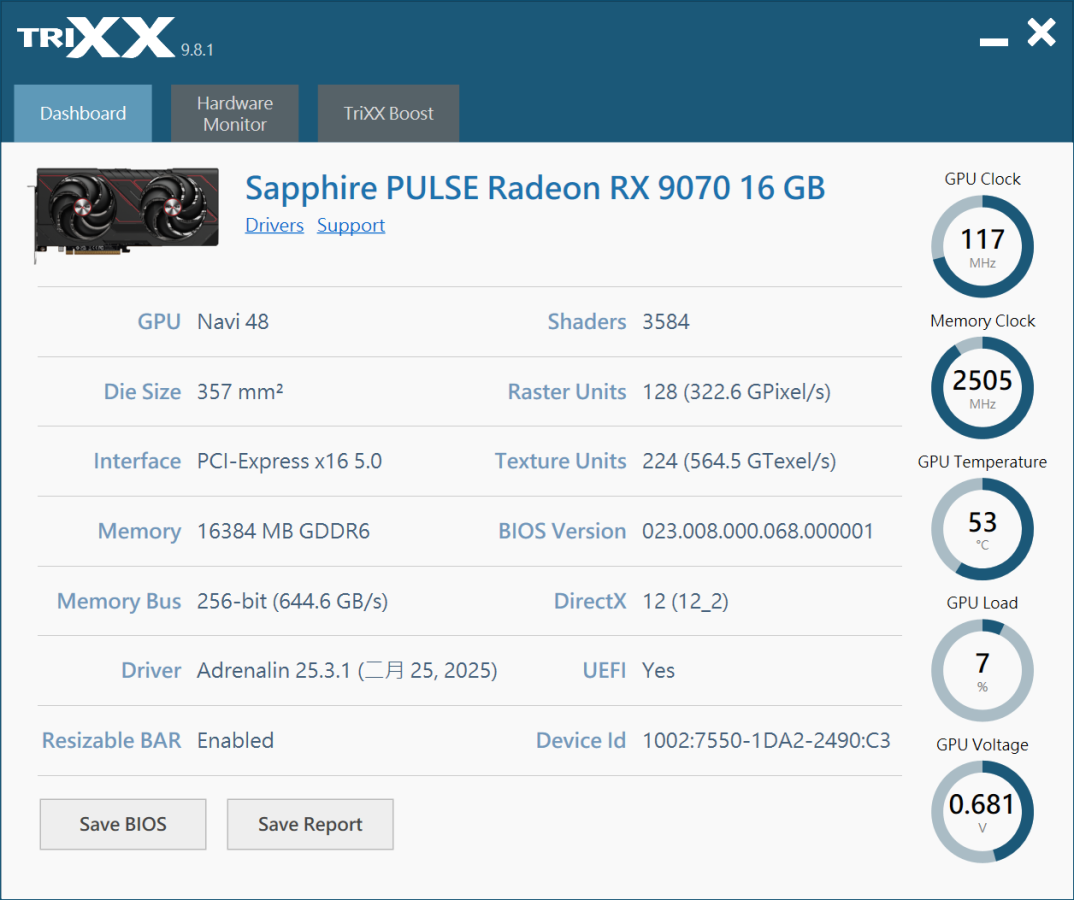Click the Resizable BAR label
The width and height of the screenshot is (1074, 900).
112,740
